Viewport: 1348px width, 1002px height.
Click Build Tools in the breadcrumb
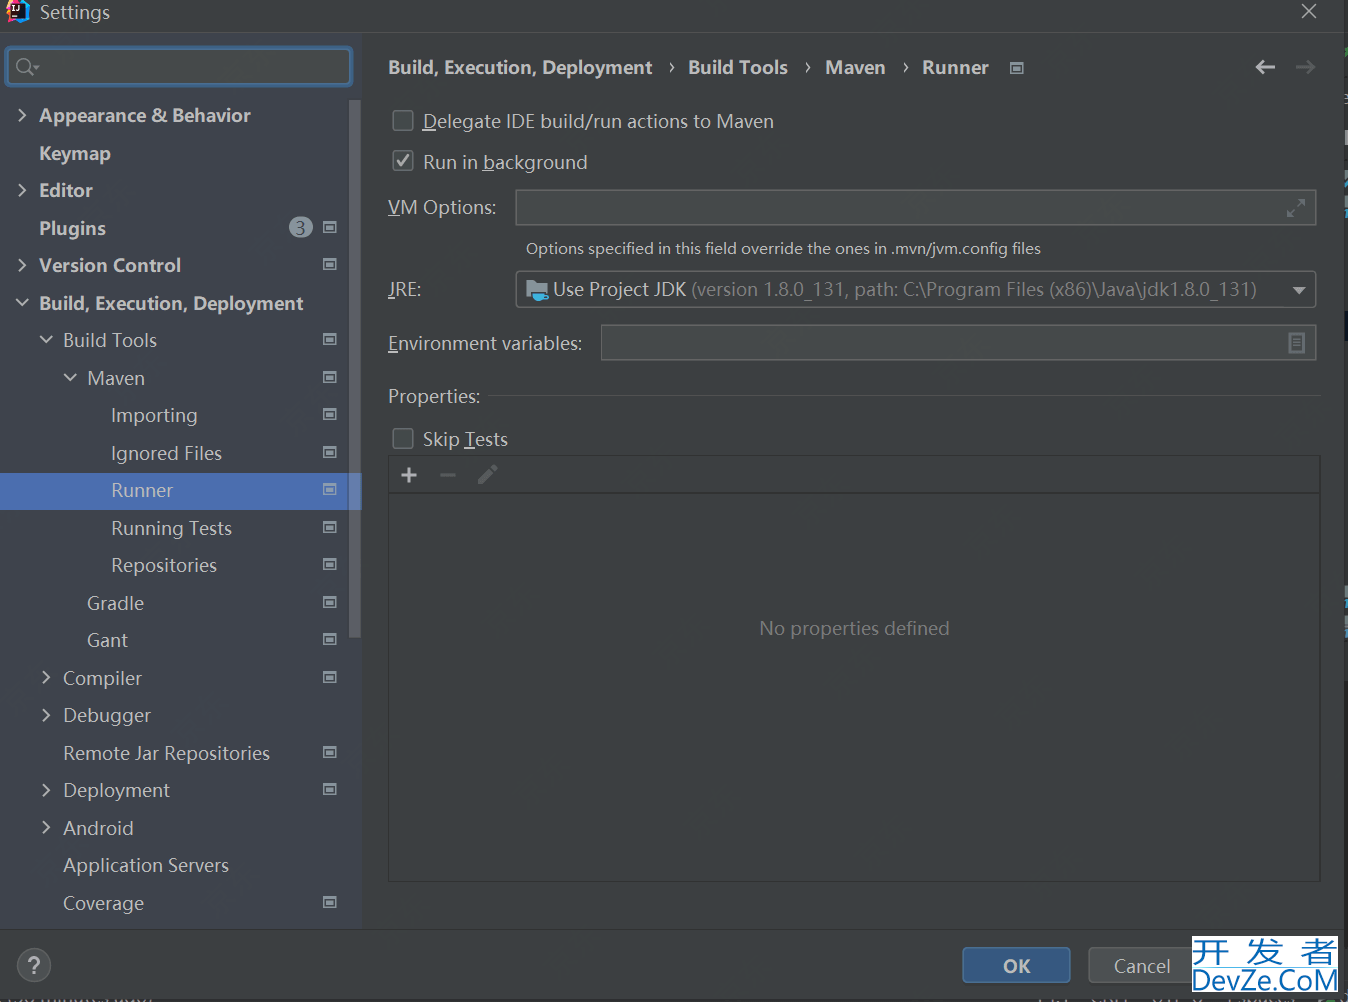coord(738,67)
